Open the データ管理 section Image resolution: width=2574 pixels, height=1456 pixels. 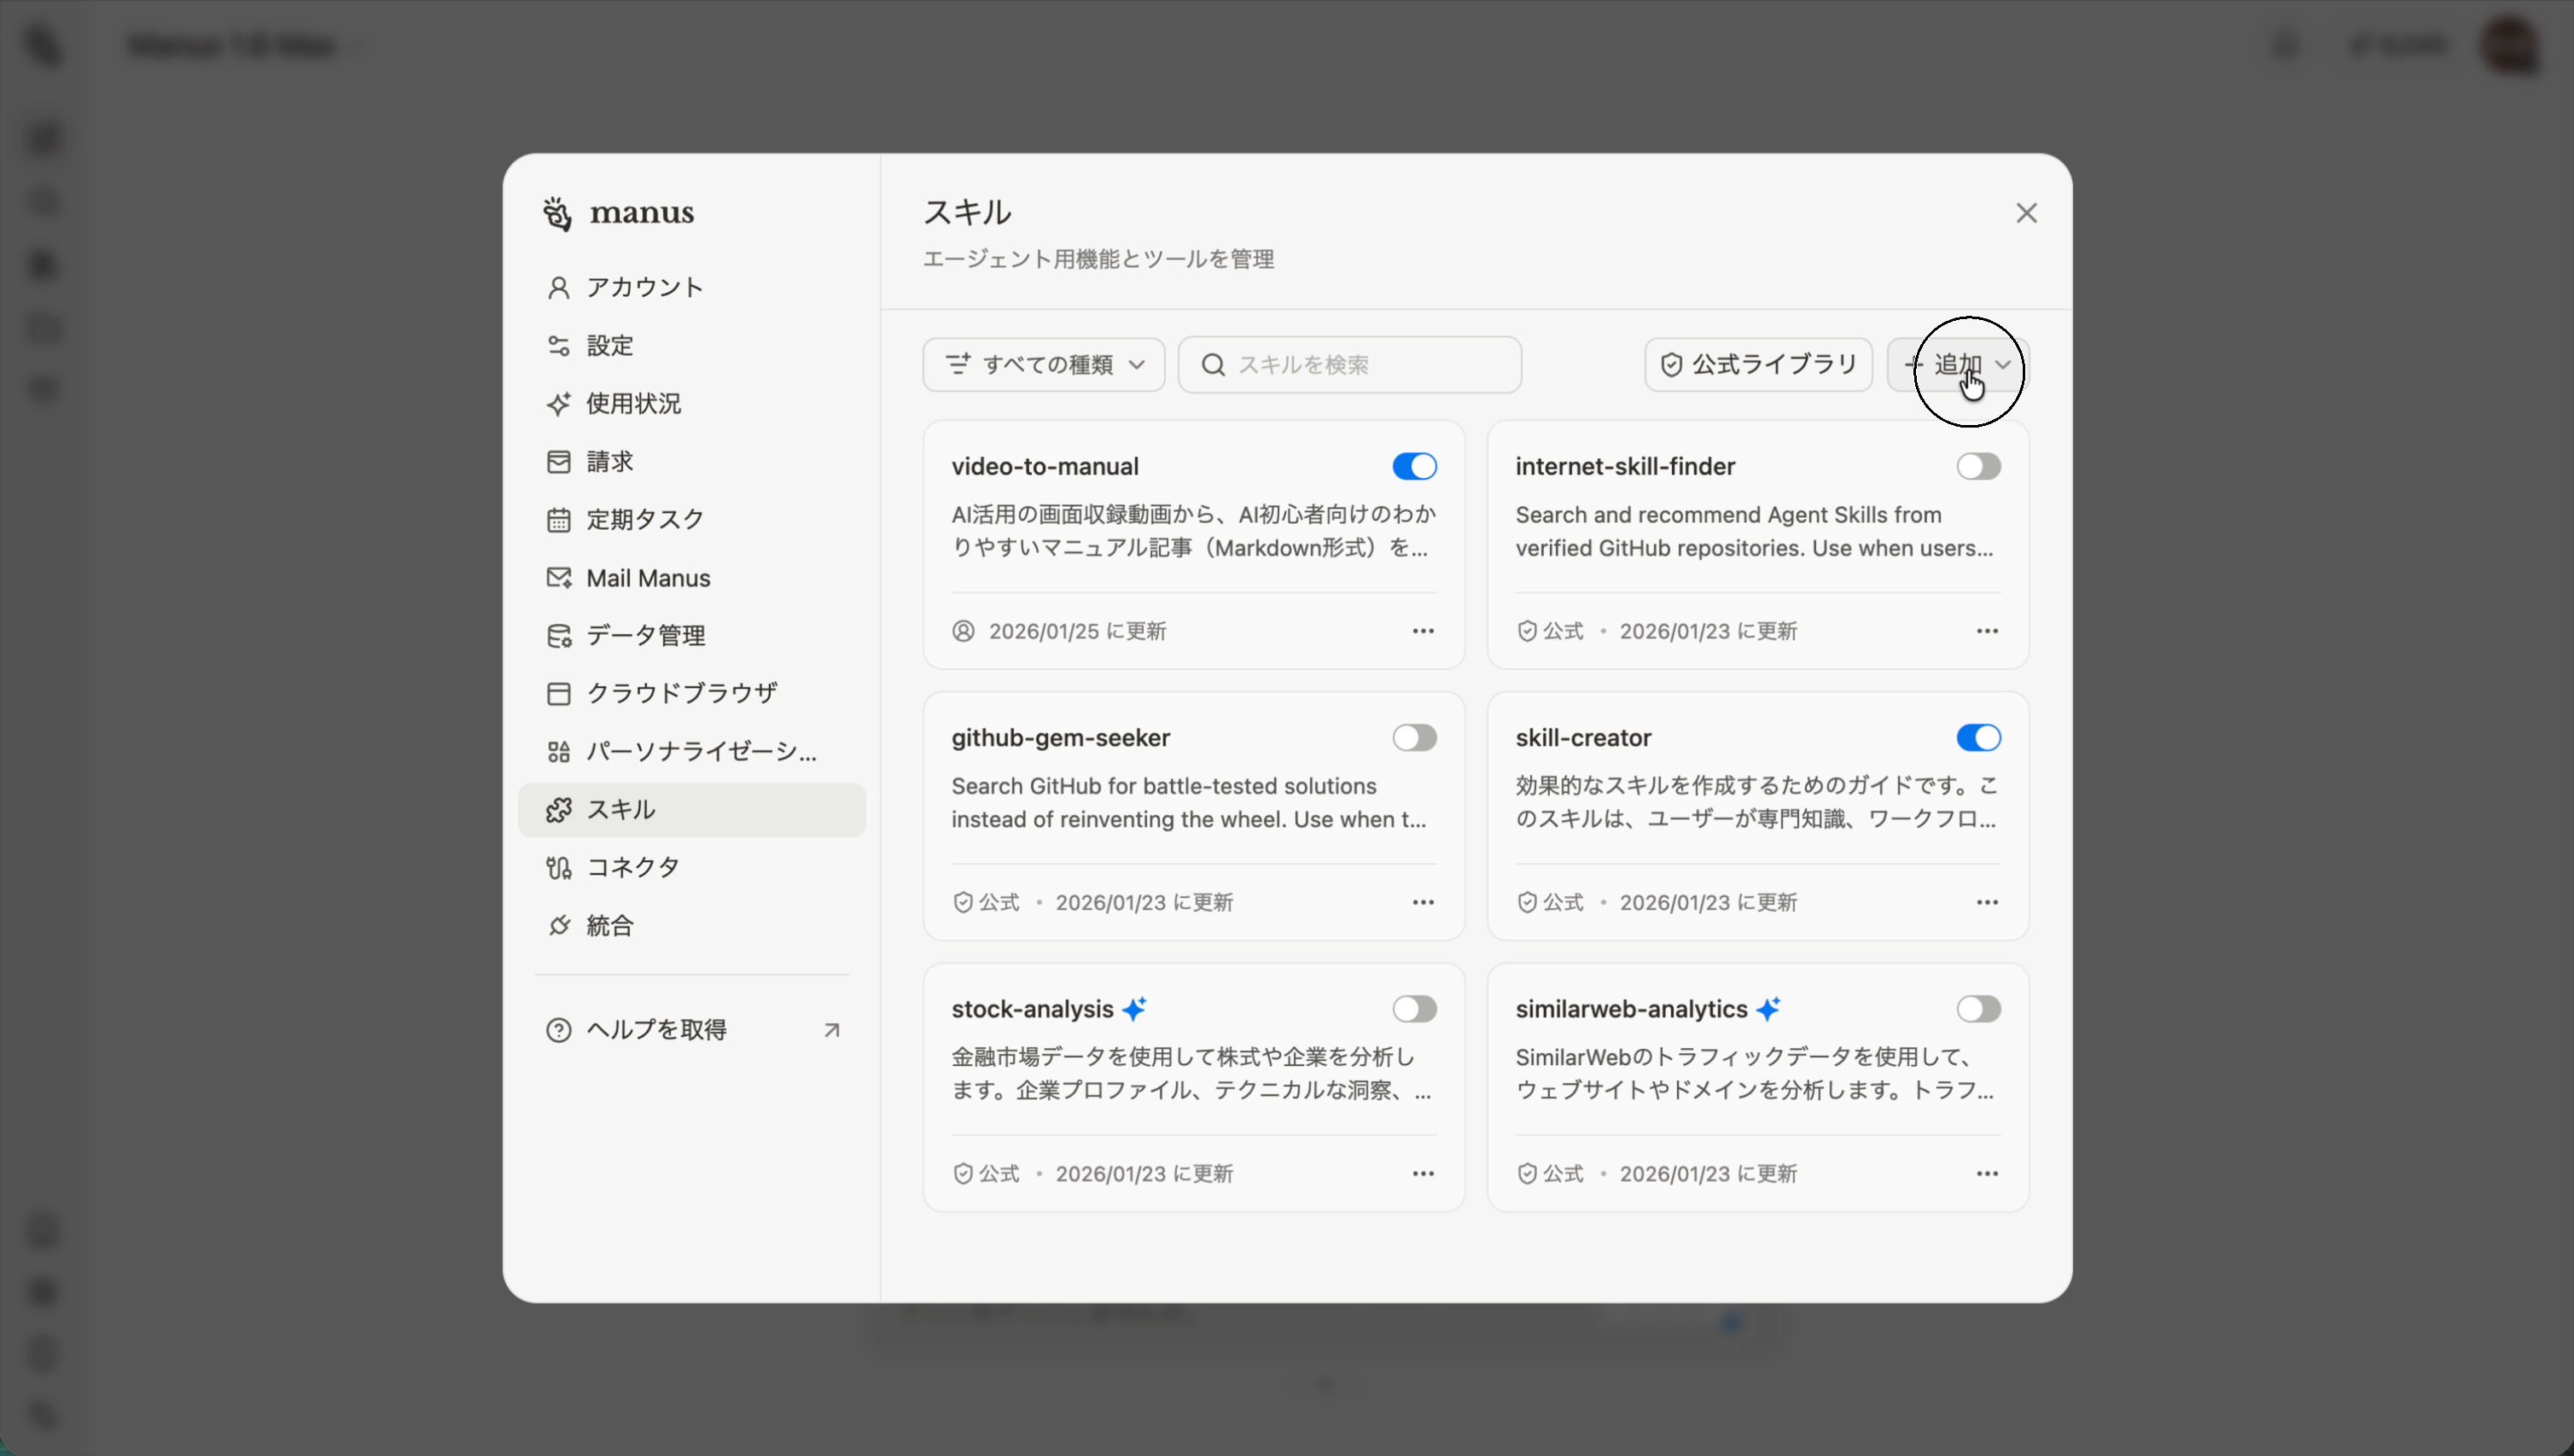pos(646,634)
